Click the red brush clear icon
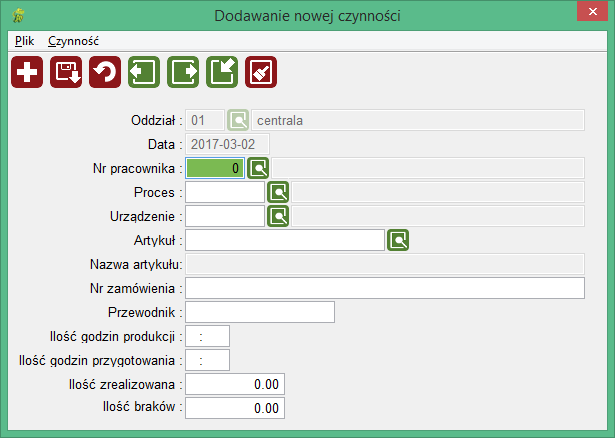 pyautogui.click(x=261, y=73)
